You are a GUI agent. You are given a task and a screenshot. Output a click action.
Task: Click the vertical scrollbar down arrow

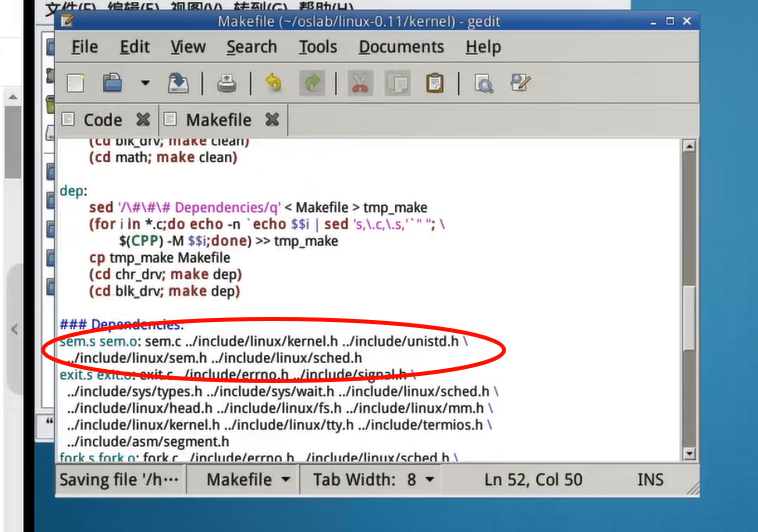pyautogui.click(x=688, y=452)
